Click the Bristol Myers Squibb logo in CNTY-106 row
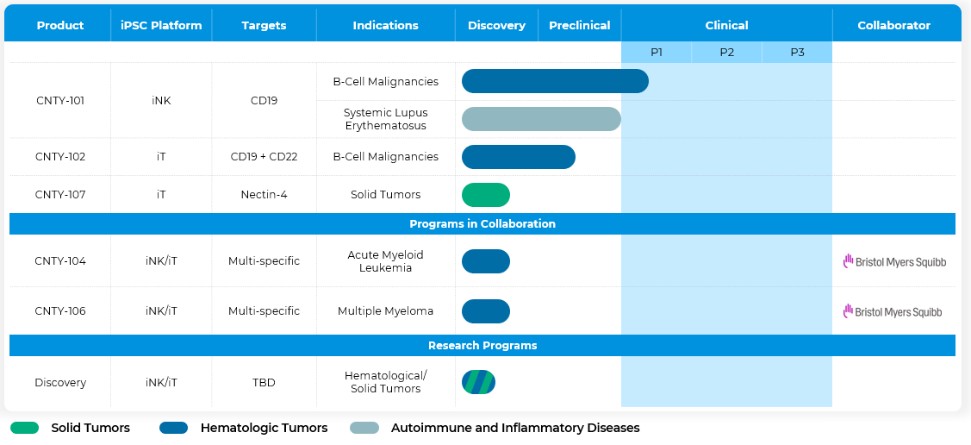Image resolution: width=971 pixels, height=445 pixels. [894, 311]
